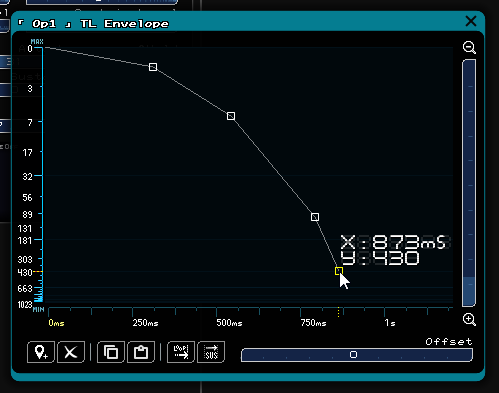The width and height of the screenshot is (499, 393).
Task: Click the 663 level axis label
Action: [25, 288]
